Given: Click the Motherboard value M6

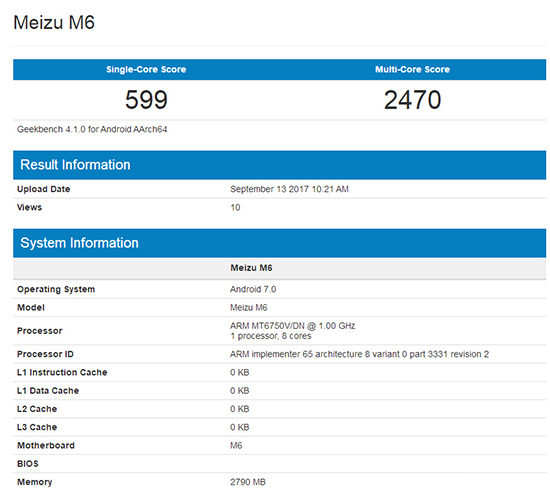Looking at the screenshot, I should tap(236, 445).
